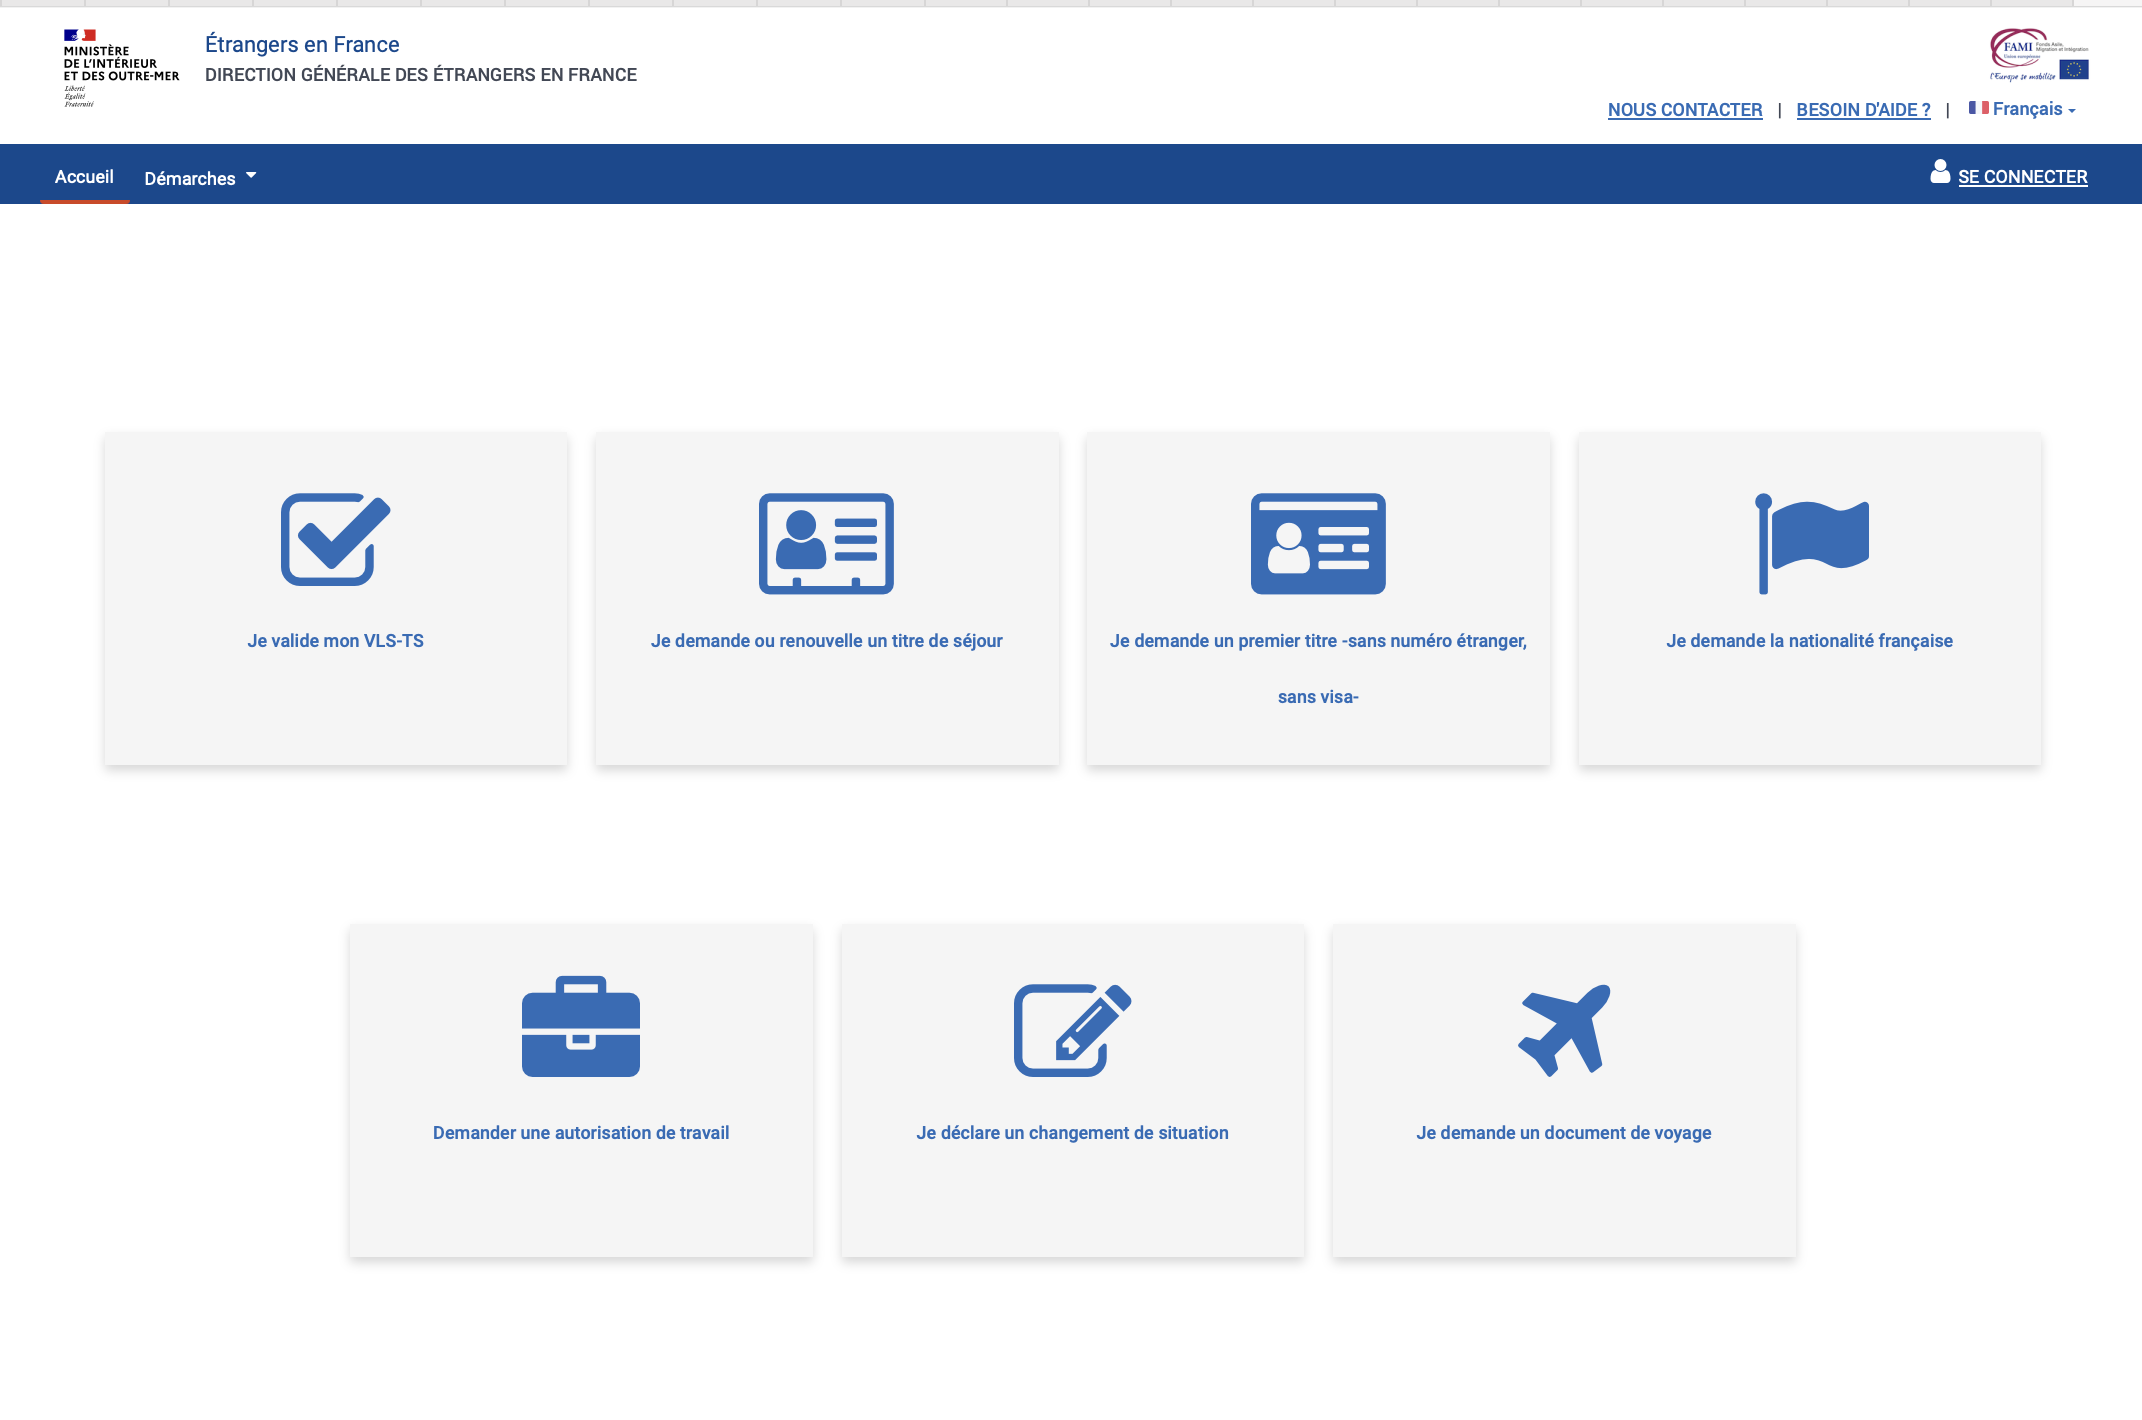Click the card icon for premier titre sans visa

1318,543
